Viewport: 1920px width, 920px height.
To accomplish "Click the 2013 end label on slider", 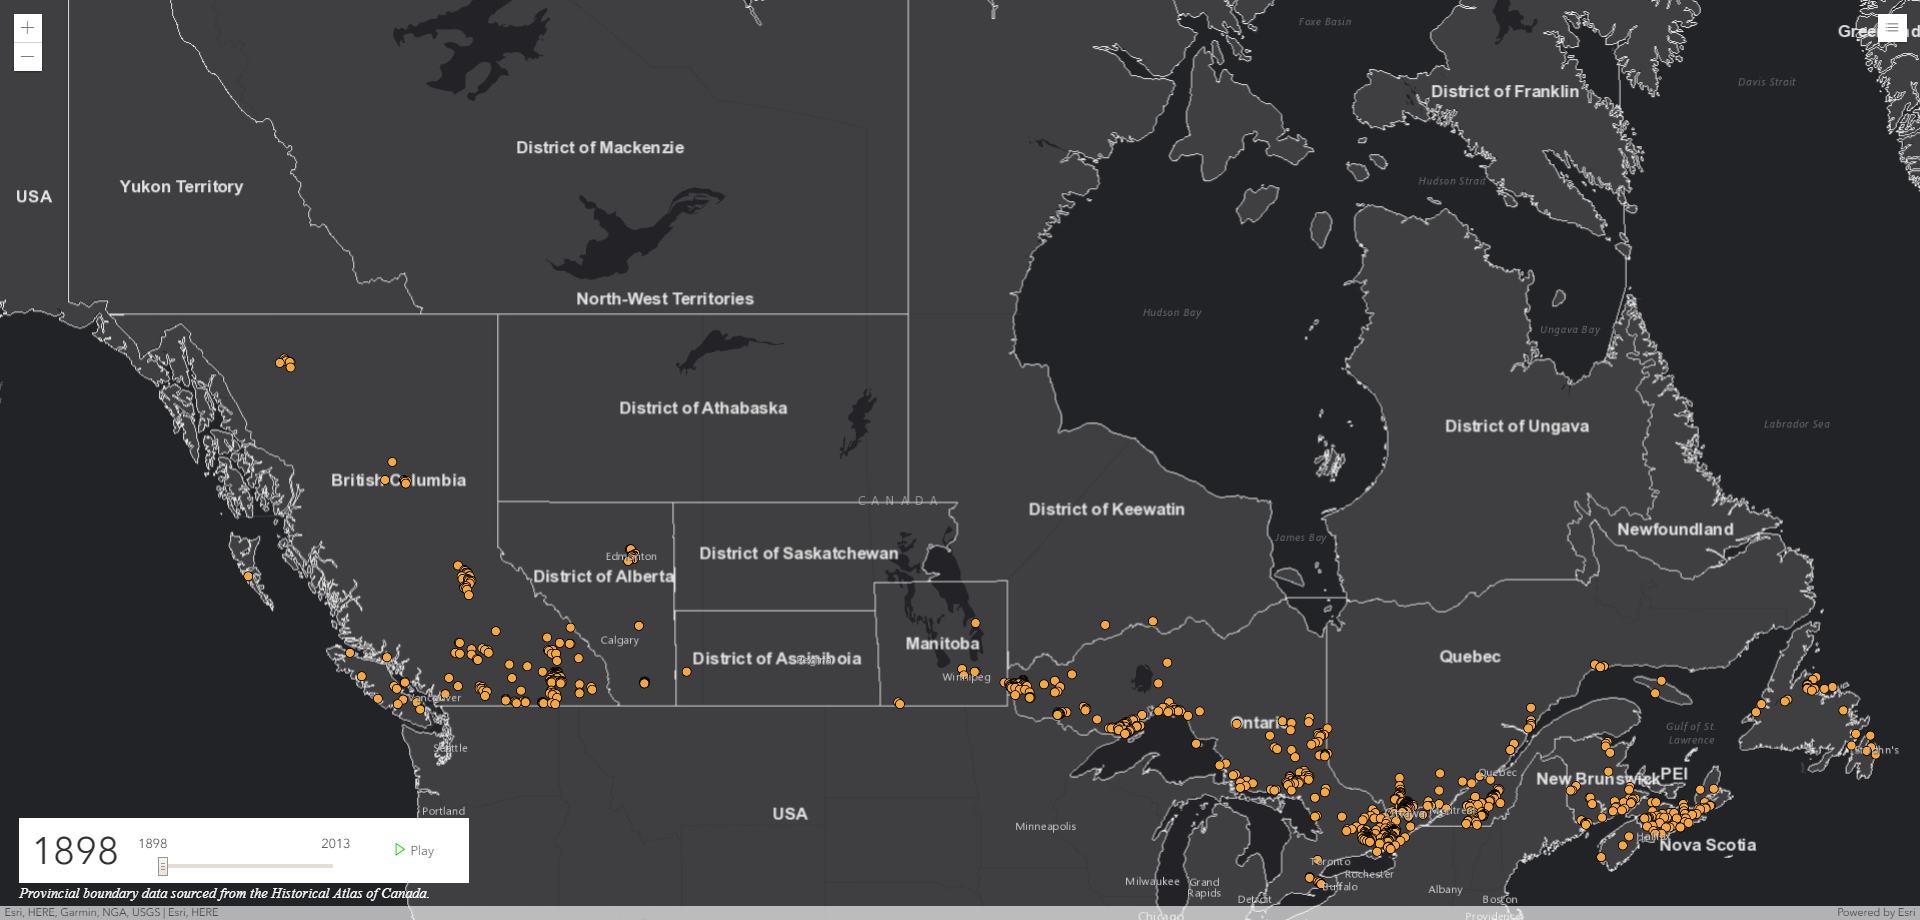I will [335, 843].
